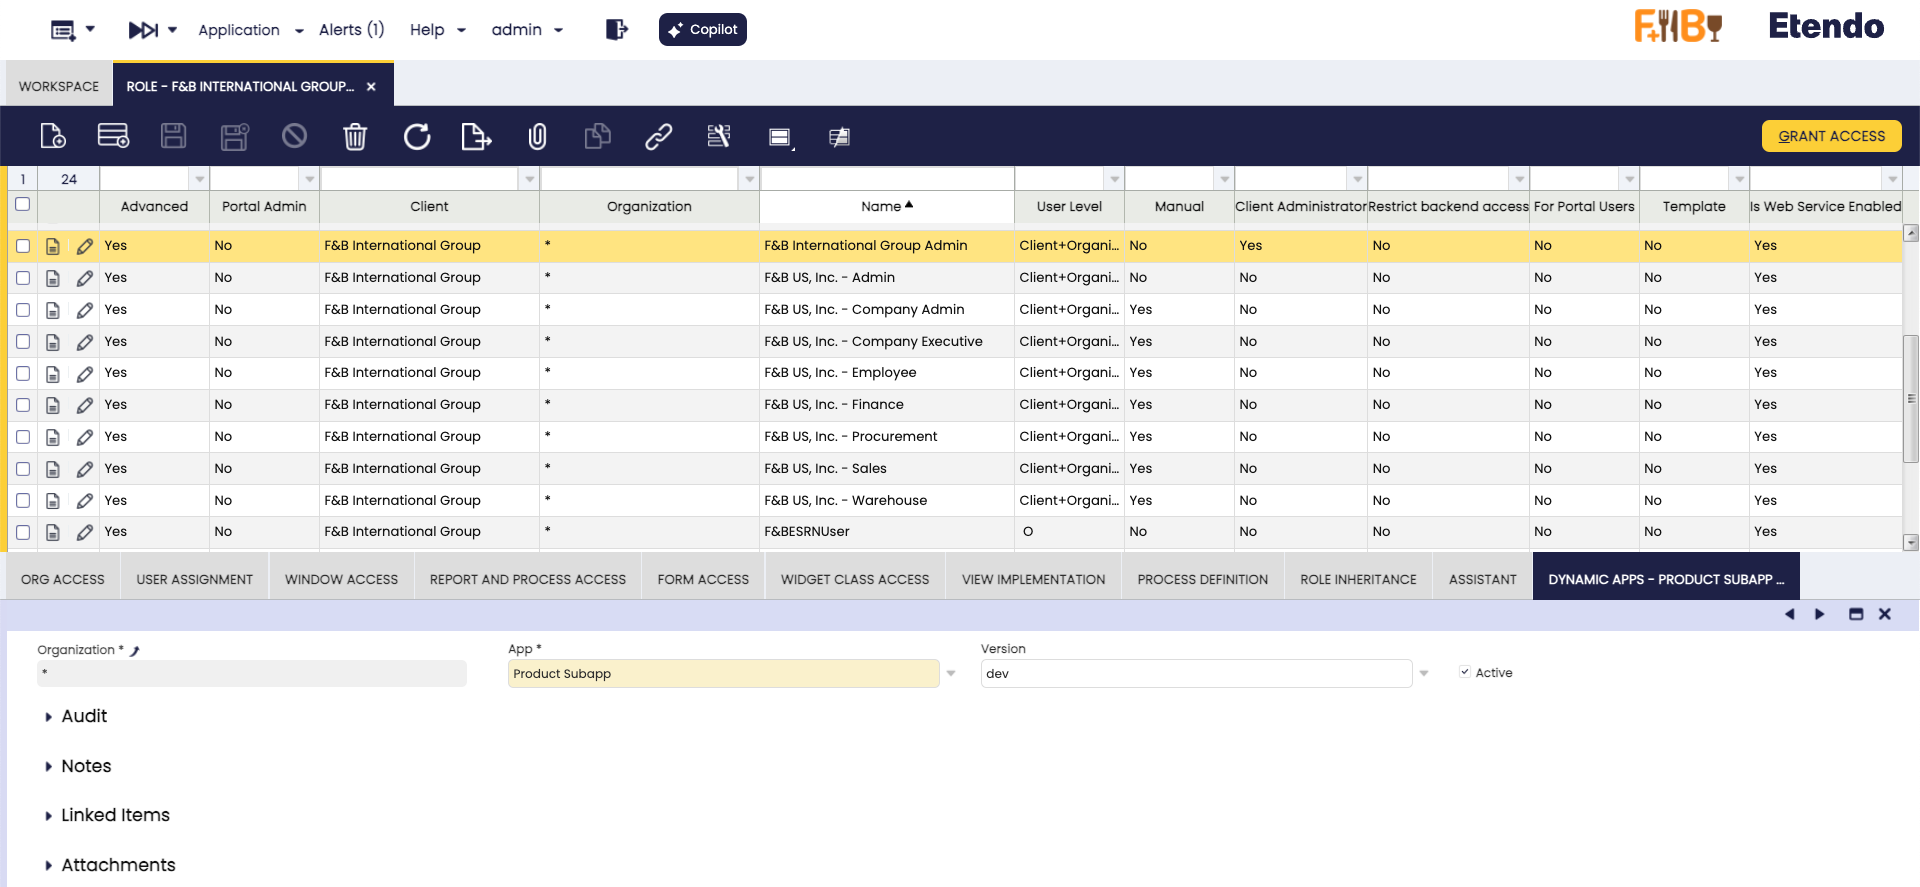Check the F&B US, Inc. - Company Executive row
The height and width of the screenshot is (887, 1920).
point(23,342)
